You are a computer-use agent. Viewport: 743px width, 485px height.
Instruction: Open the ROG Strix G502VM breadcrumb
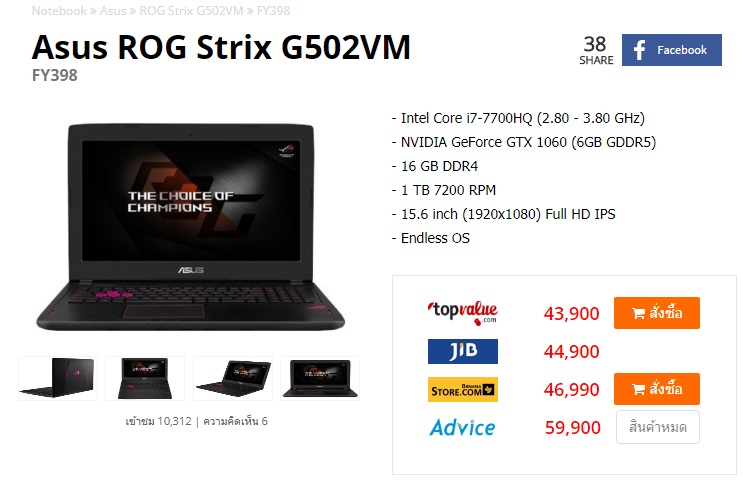pos(191,10)
